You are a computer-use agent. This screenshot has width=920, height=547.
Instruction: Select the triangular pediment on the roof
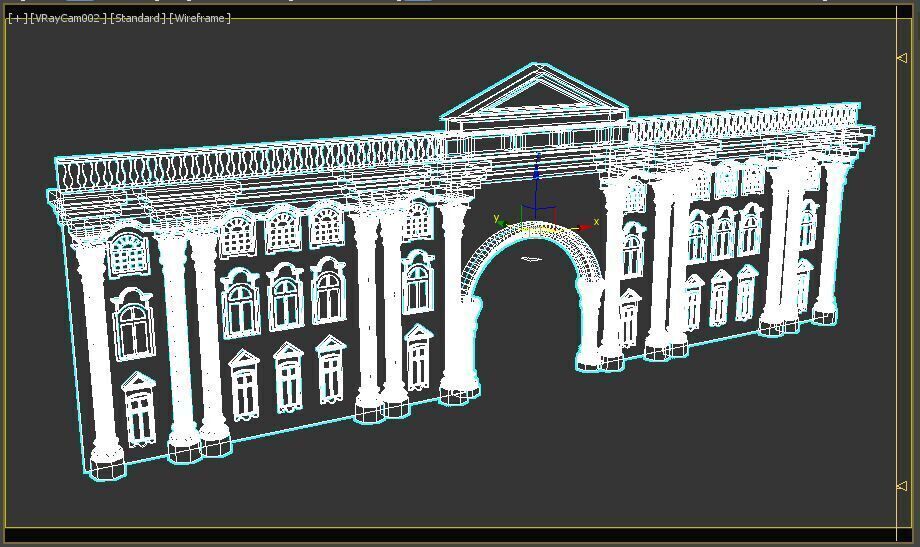pyautogui.click(x=535, y=94)
